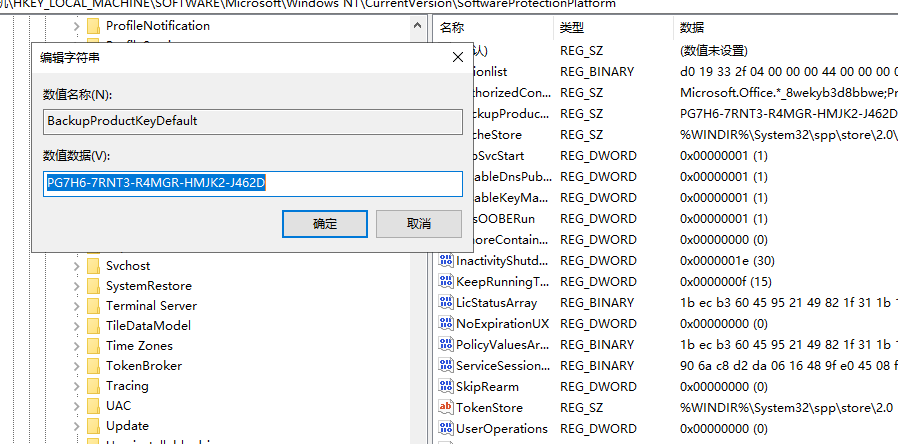Expand the TokenBroker key

76,366
